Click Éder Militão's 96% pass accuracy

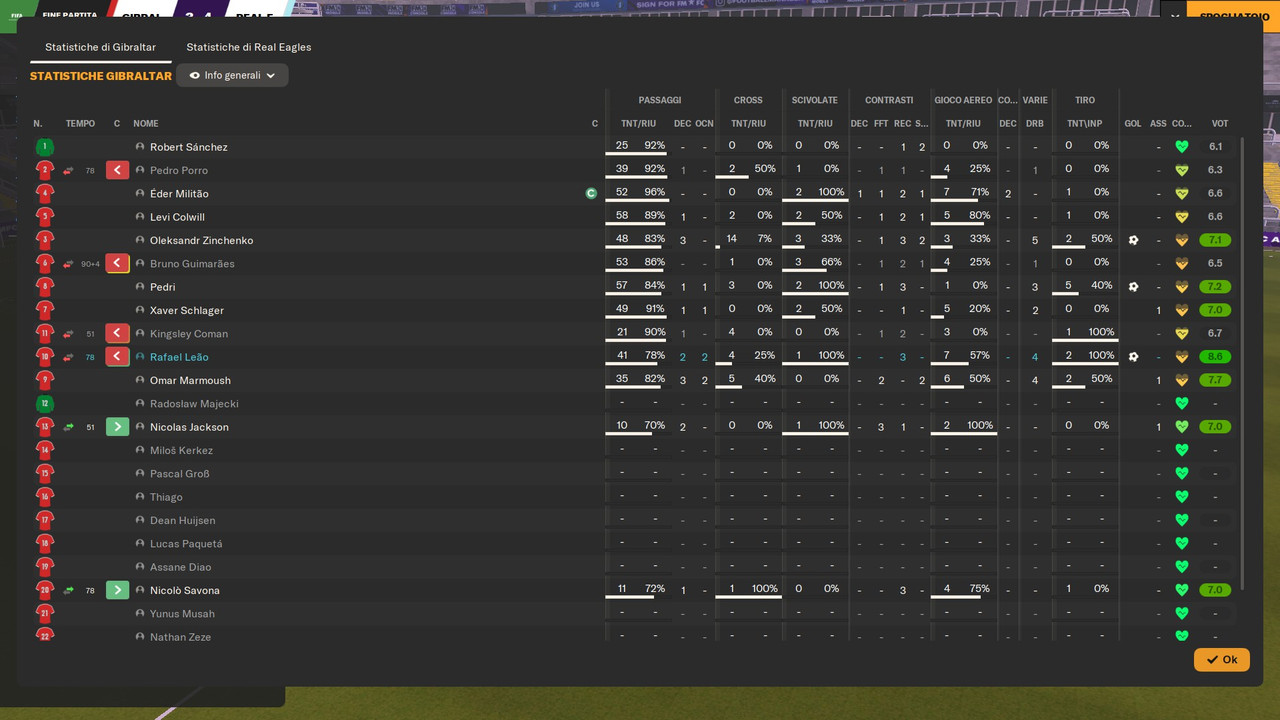tap(655, 192)
